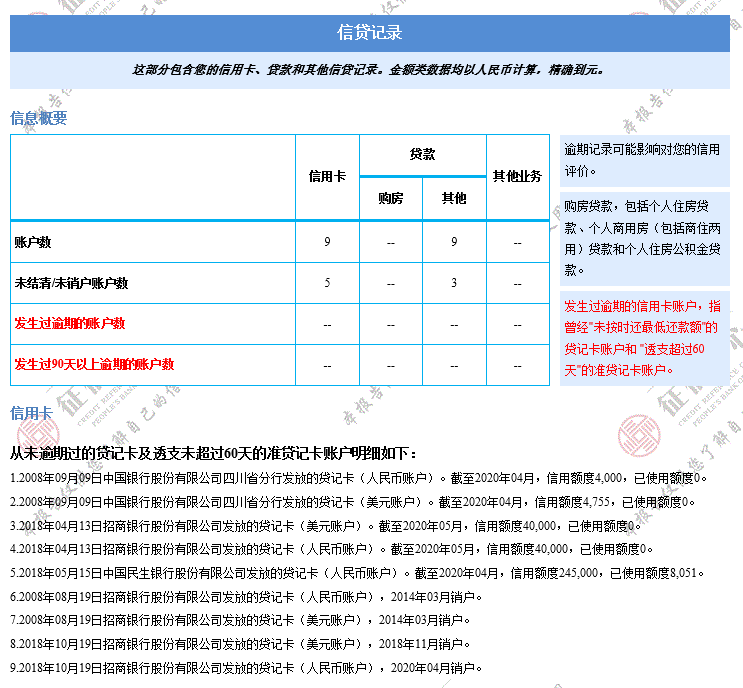Screen dimensions: 743x688
Task: Click the 其他 sub-column header
Action: tap(454, 198)
